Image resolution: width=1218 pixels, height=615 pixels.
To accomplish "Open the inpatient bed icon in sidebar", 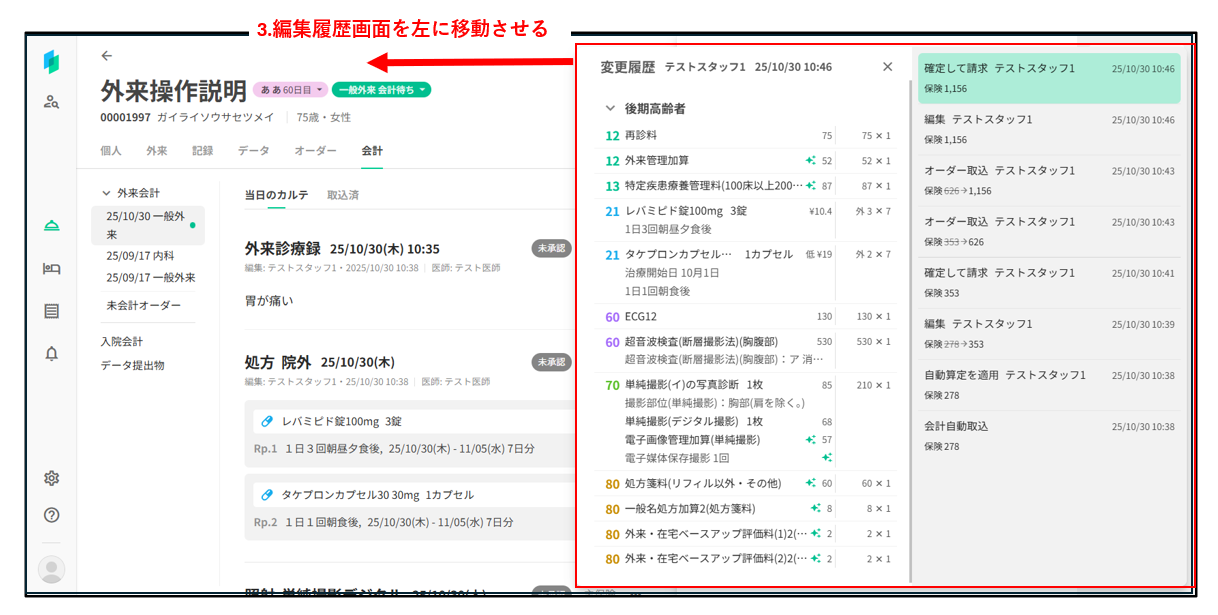I will click(52, 268).
